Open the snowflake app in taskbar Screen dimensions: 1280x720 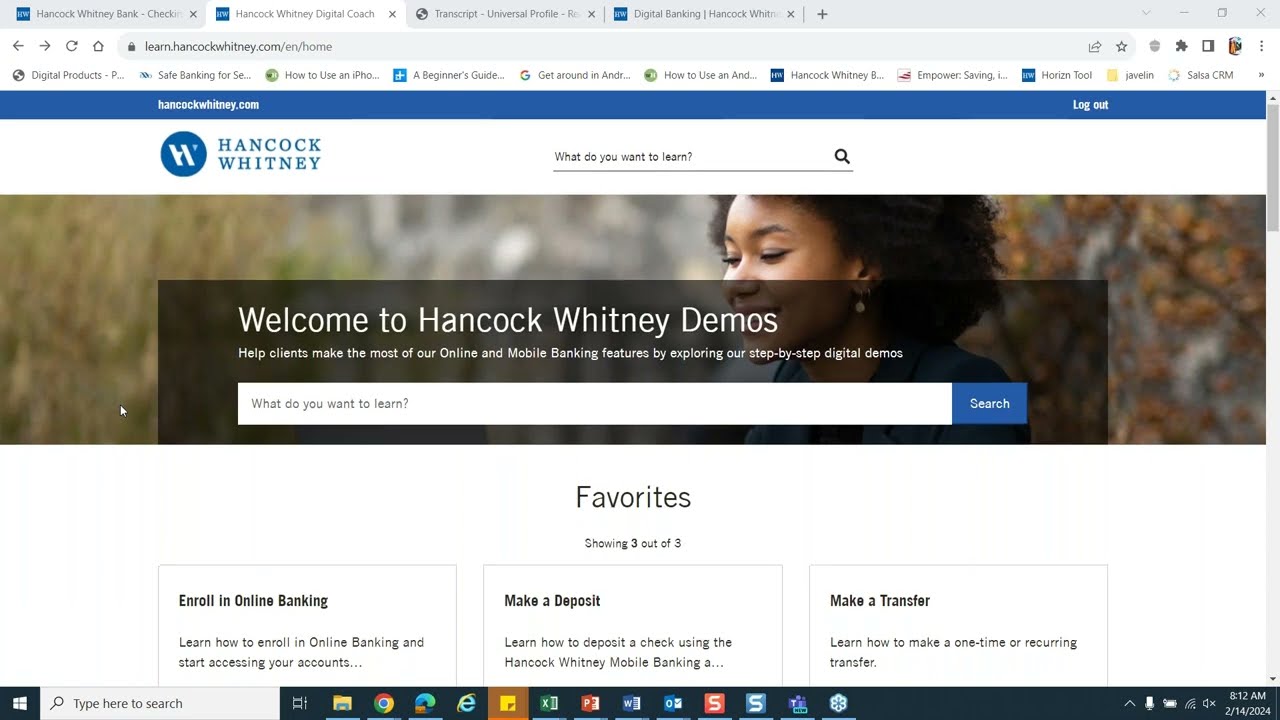pyautogui.click(x=838, y=703)
